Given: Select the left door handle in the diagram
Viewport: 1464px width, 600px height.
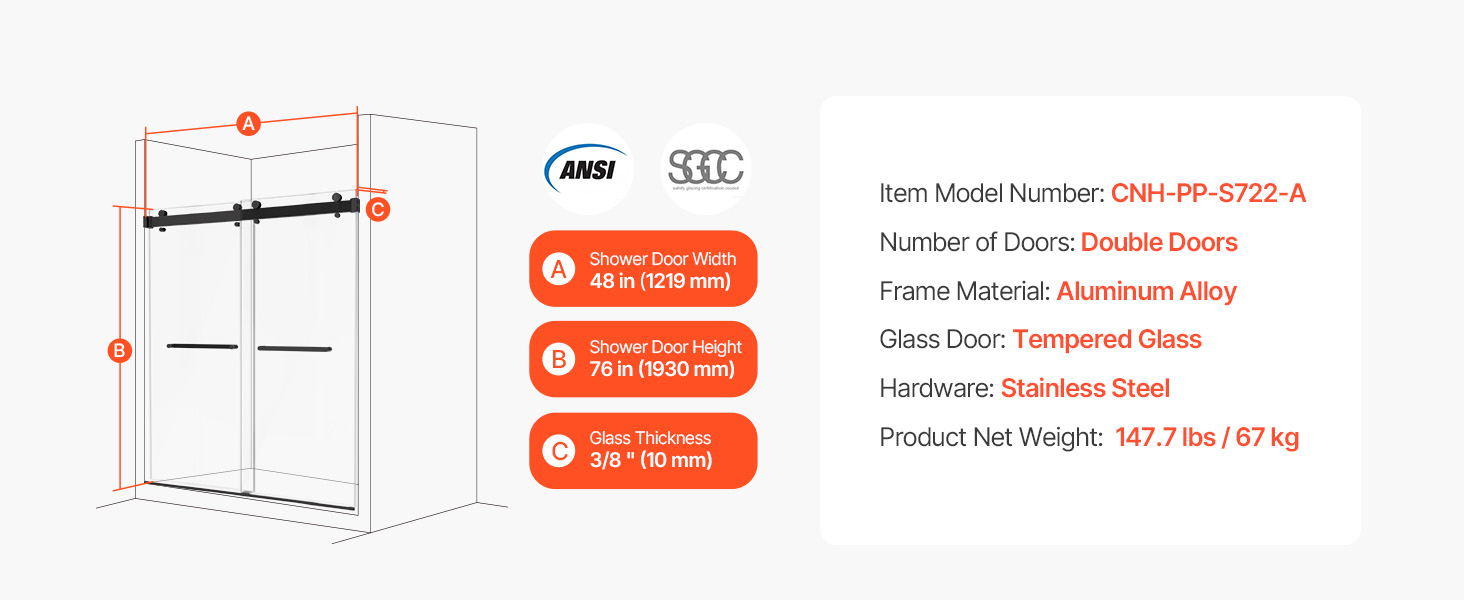Looking at the screenshot, I should (x=202, y=347).
